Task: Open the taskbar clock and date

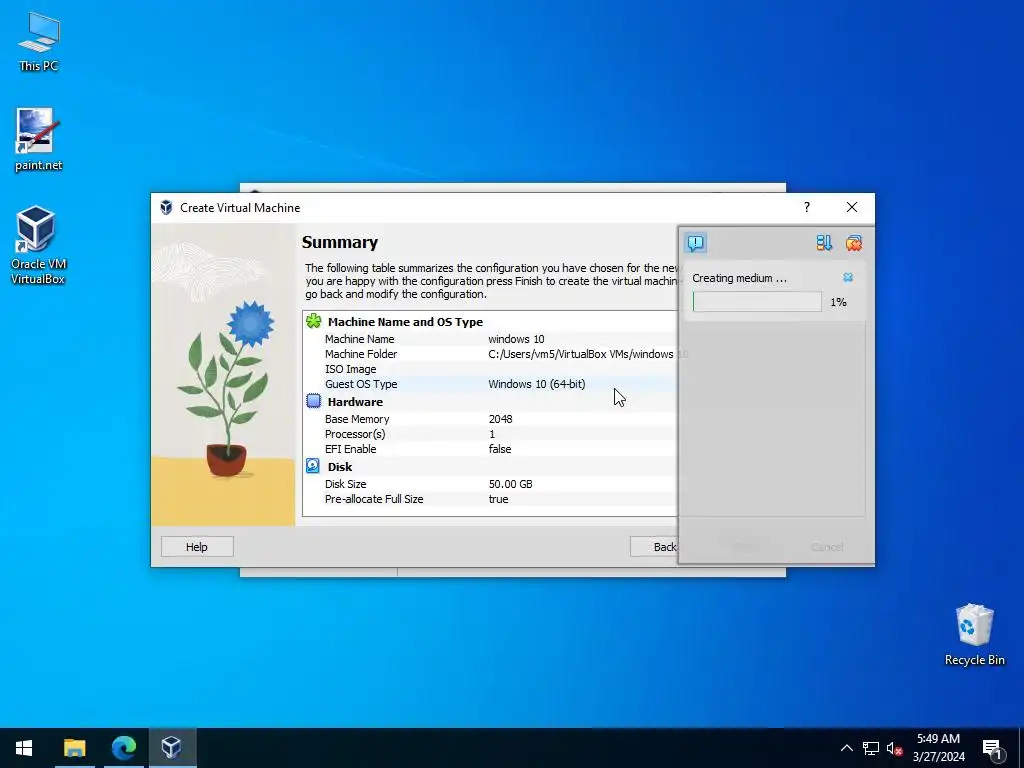Action: (x=938, y=748)
